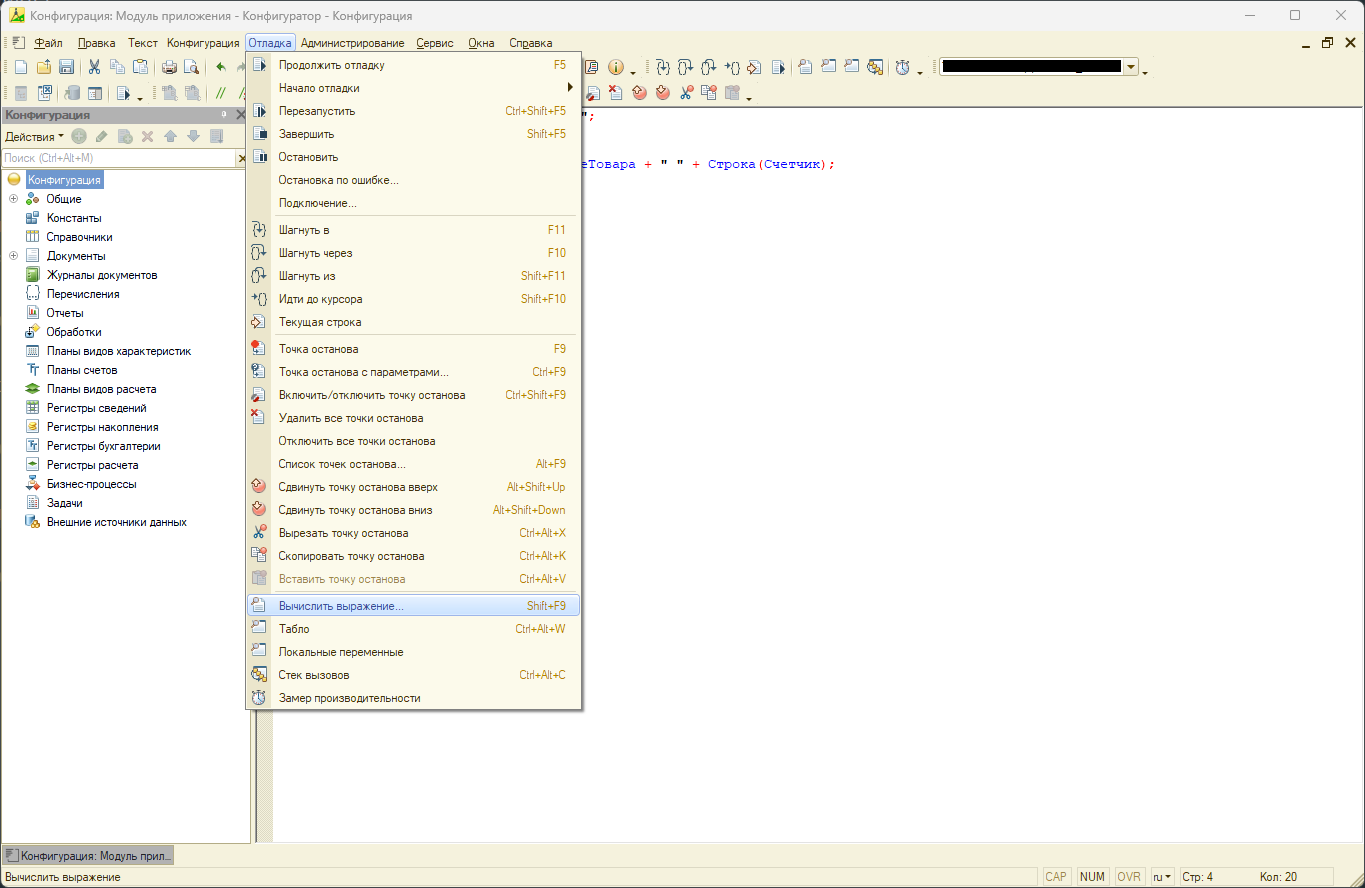This screenshot has height=888, width=1365.
Task: Click the Move down arrow in Configuration panel
Action: 193,136
